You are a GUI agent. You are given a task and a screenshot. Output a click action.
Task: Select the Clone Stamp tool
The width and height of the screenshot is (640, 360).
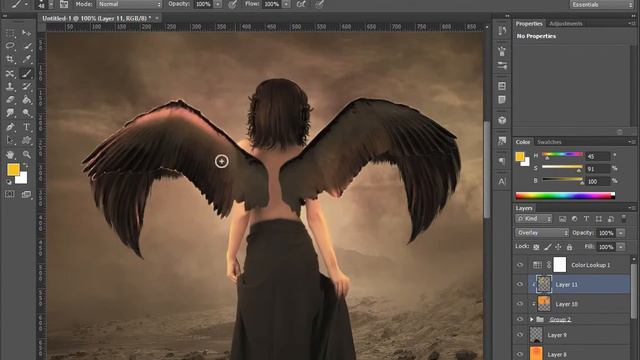[x=10, y=87]
